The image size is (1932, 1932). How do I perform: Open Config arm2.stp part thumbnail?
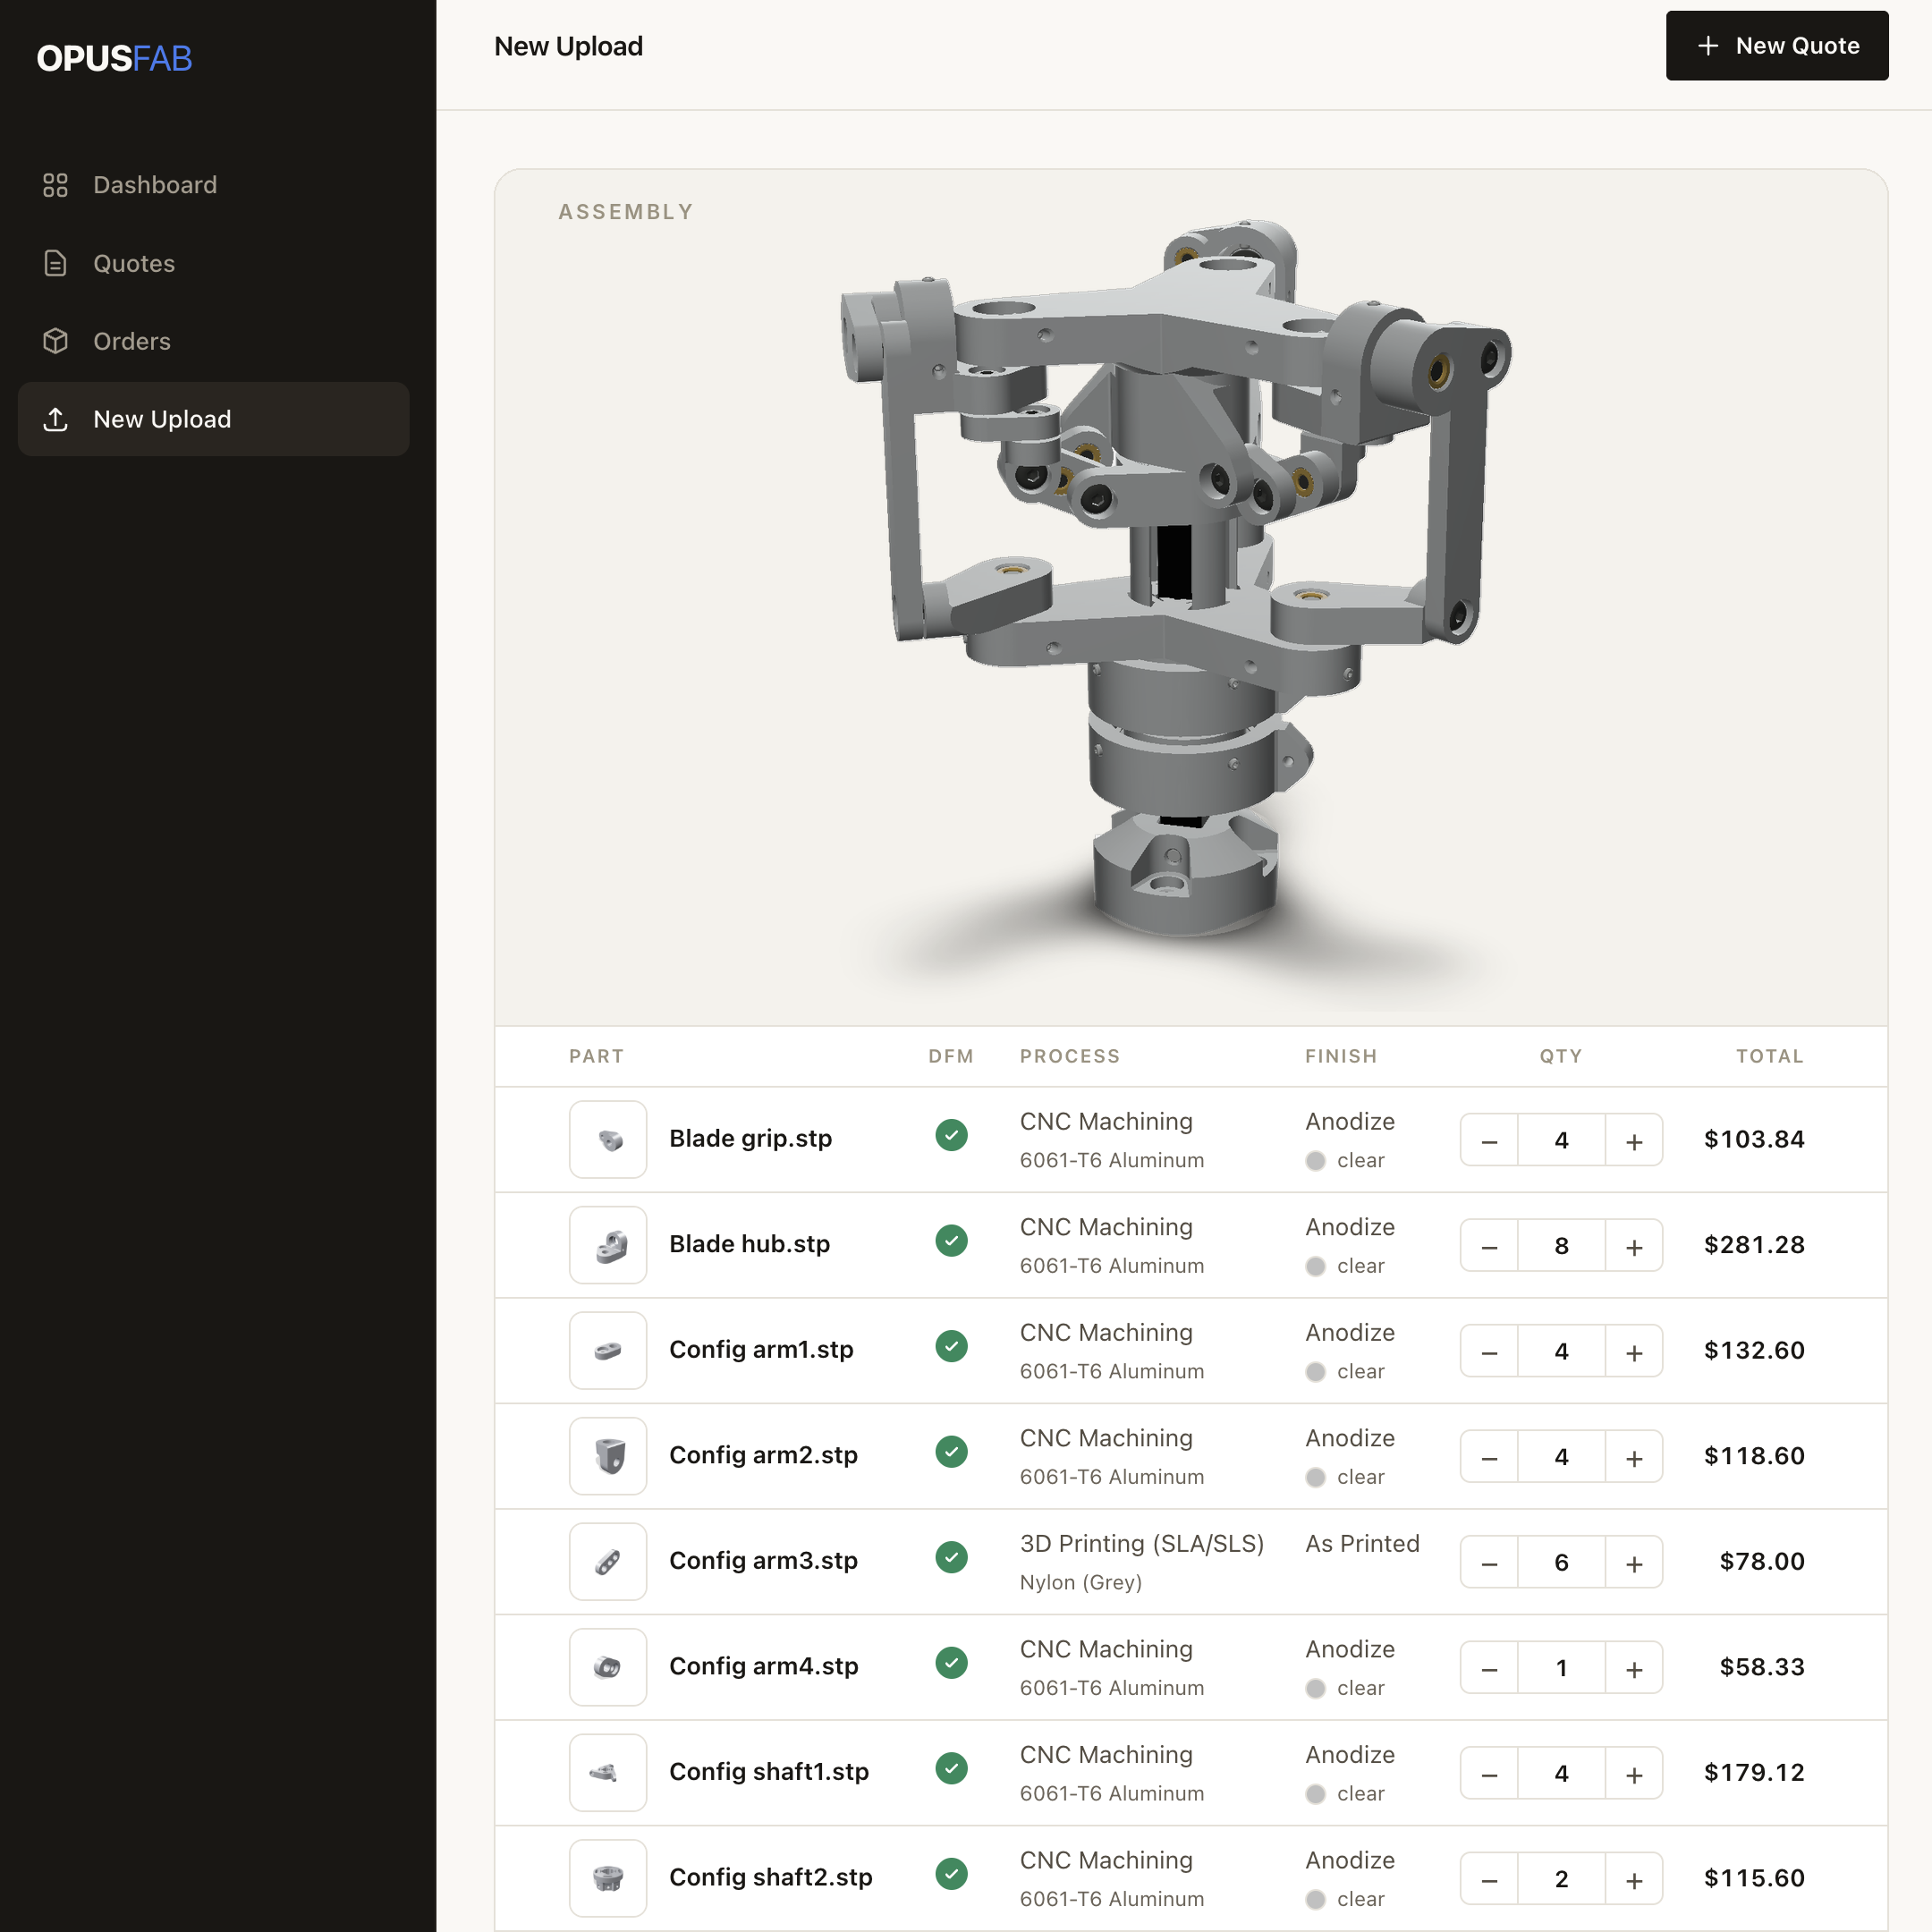pos(608,1456)
